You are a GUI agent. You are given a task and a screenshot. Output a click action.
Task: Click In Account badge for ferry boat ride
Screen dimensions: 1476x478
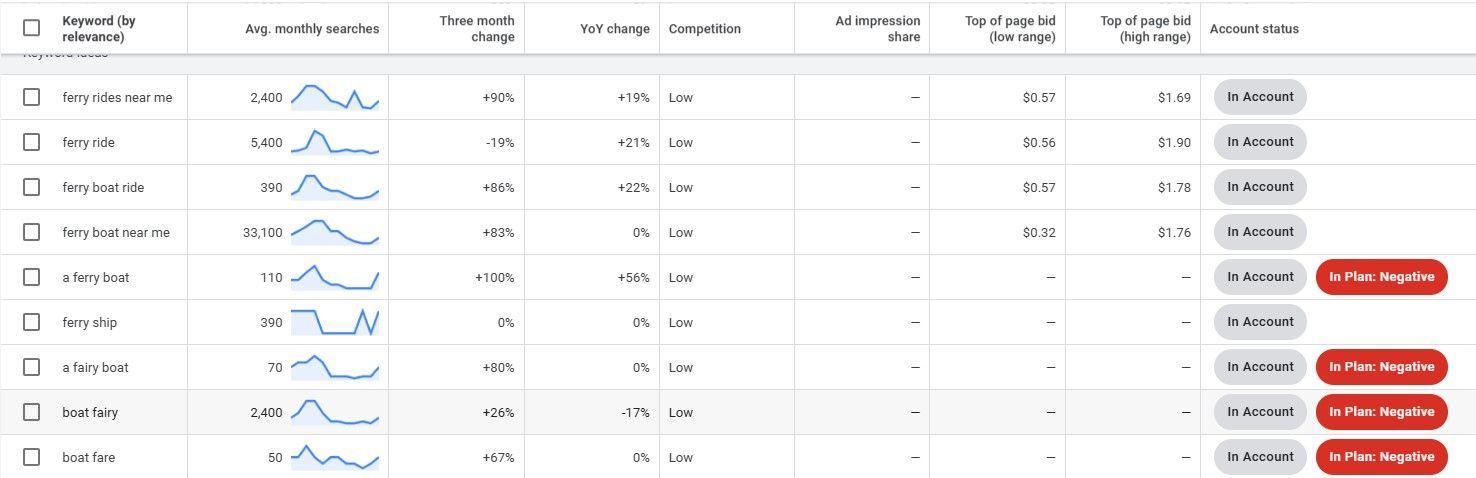pyautogui.click(x=1260, y=187)
